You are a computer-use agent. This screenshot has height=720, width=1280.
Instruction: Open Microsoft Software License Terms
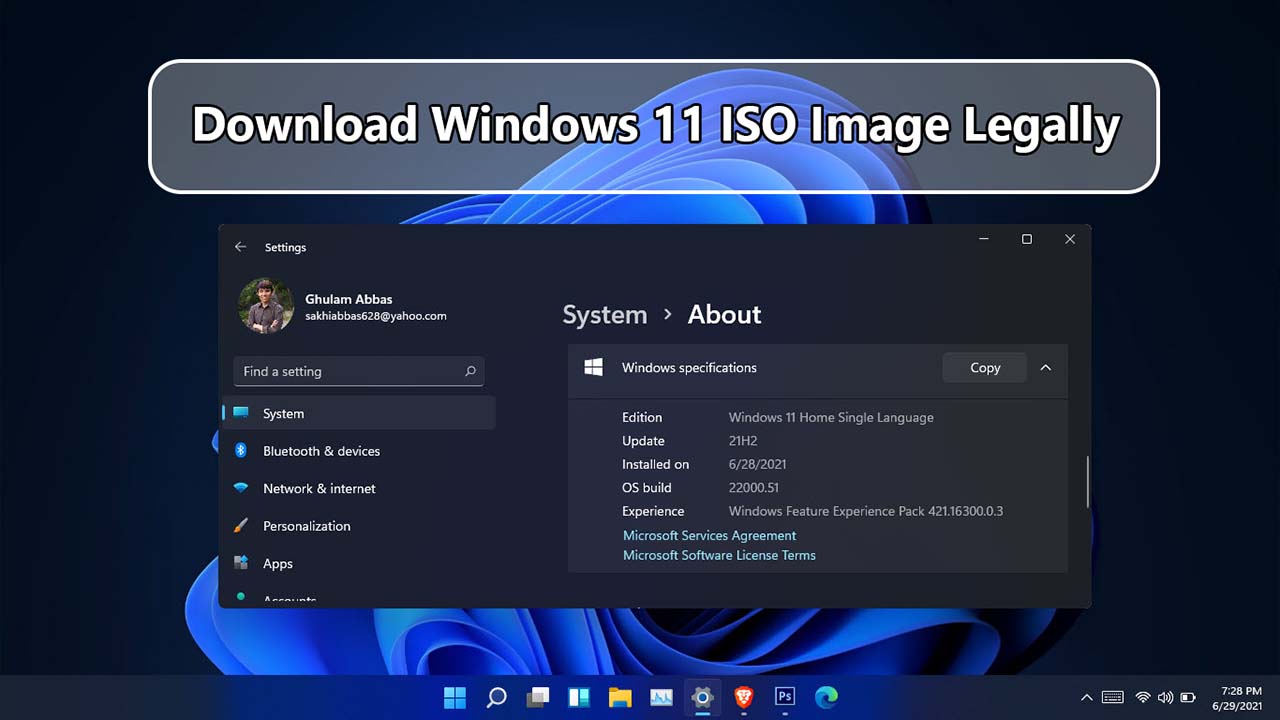click(x=719, y=555)
